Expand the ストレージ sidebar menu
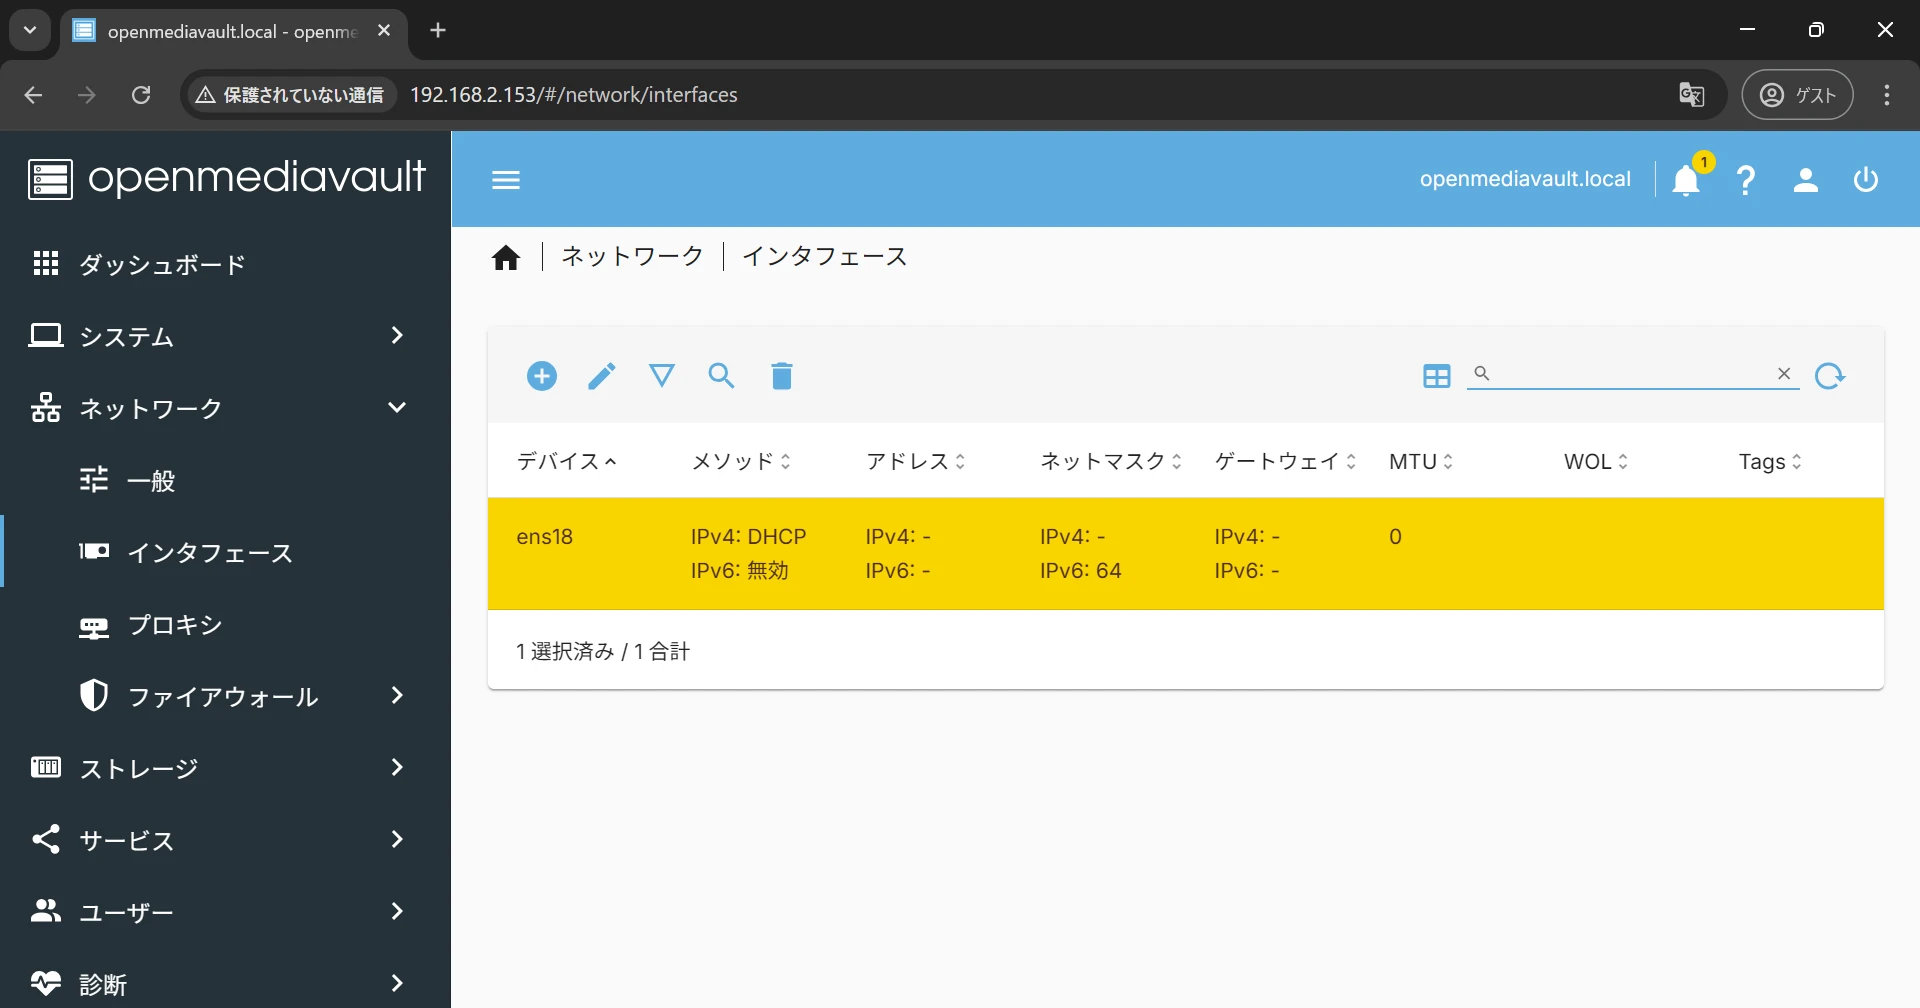The height and width of the screenshot is (1008, 1920). click(225, 768)
